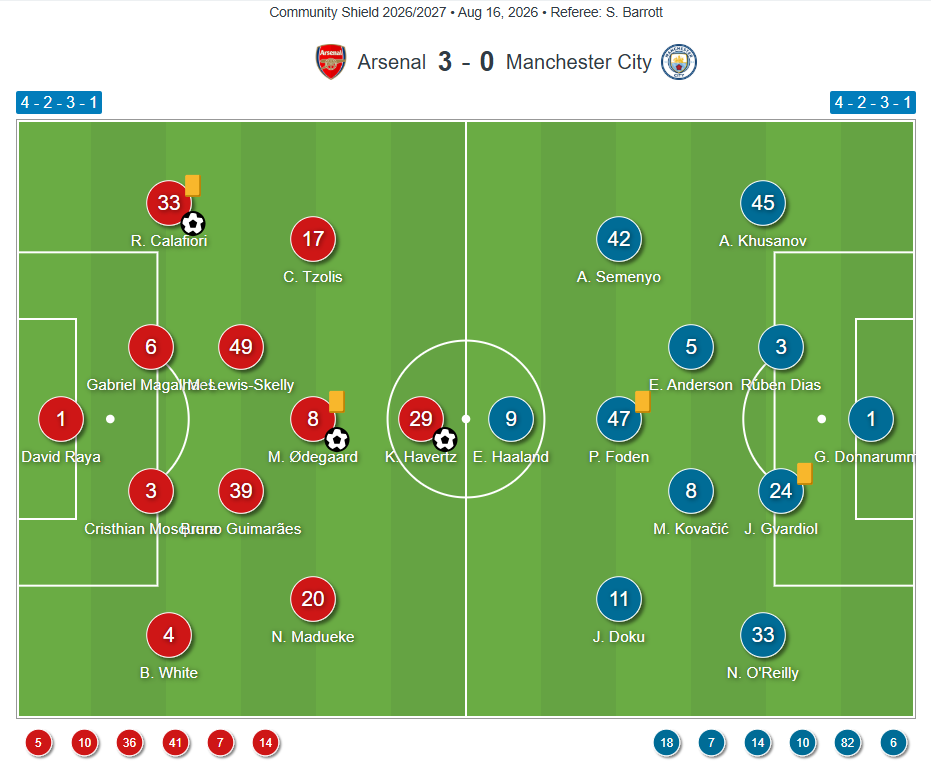Screen dimensions: 931x773
Task: Select Arsenal substitute number 5
Action: pyautogui.click(x=39, y=743)
